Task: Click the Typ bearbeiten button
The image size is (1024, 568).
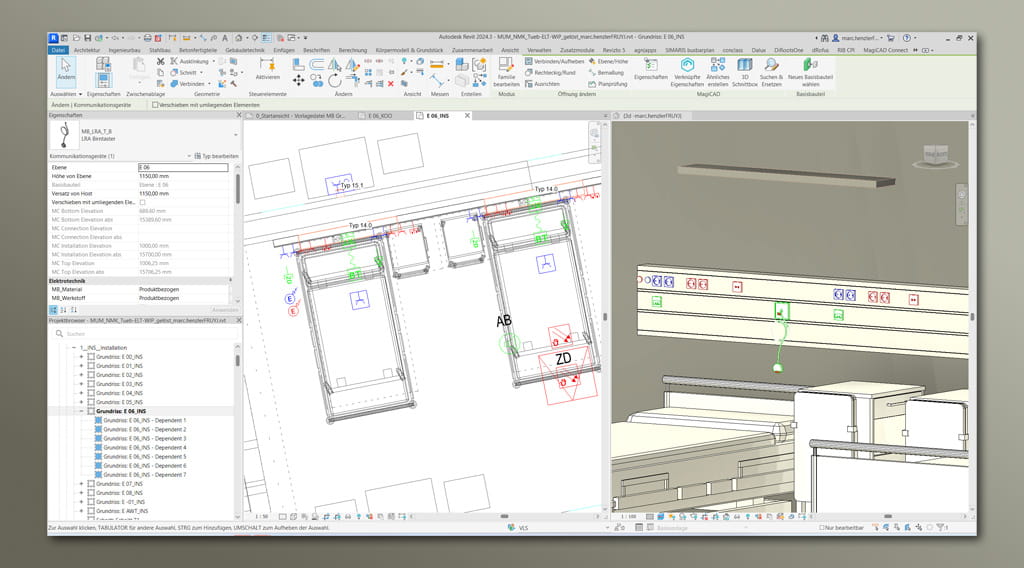Action: pyautogui.click(x=216, y=156)
